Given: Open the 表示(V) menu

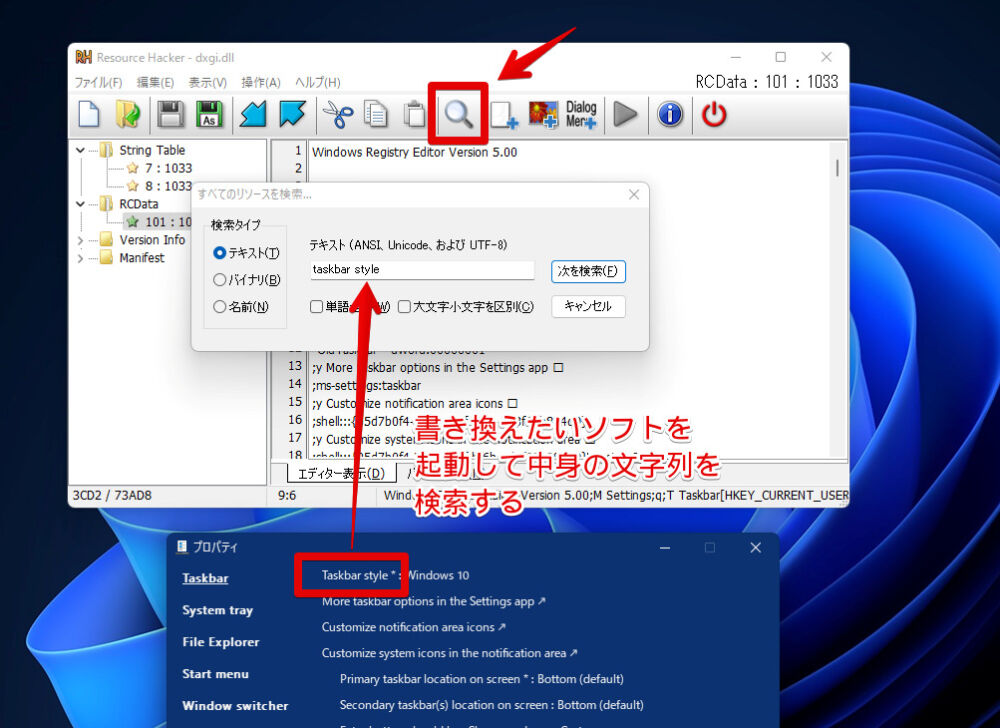Looking at the screenshot, I should pyautogui.click(x=208, y=82).
